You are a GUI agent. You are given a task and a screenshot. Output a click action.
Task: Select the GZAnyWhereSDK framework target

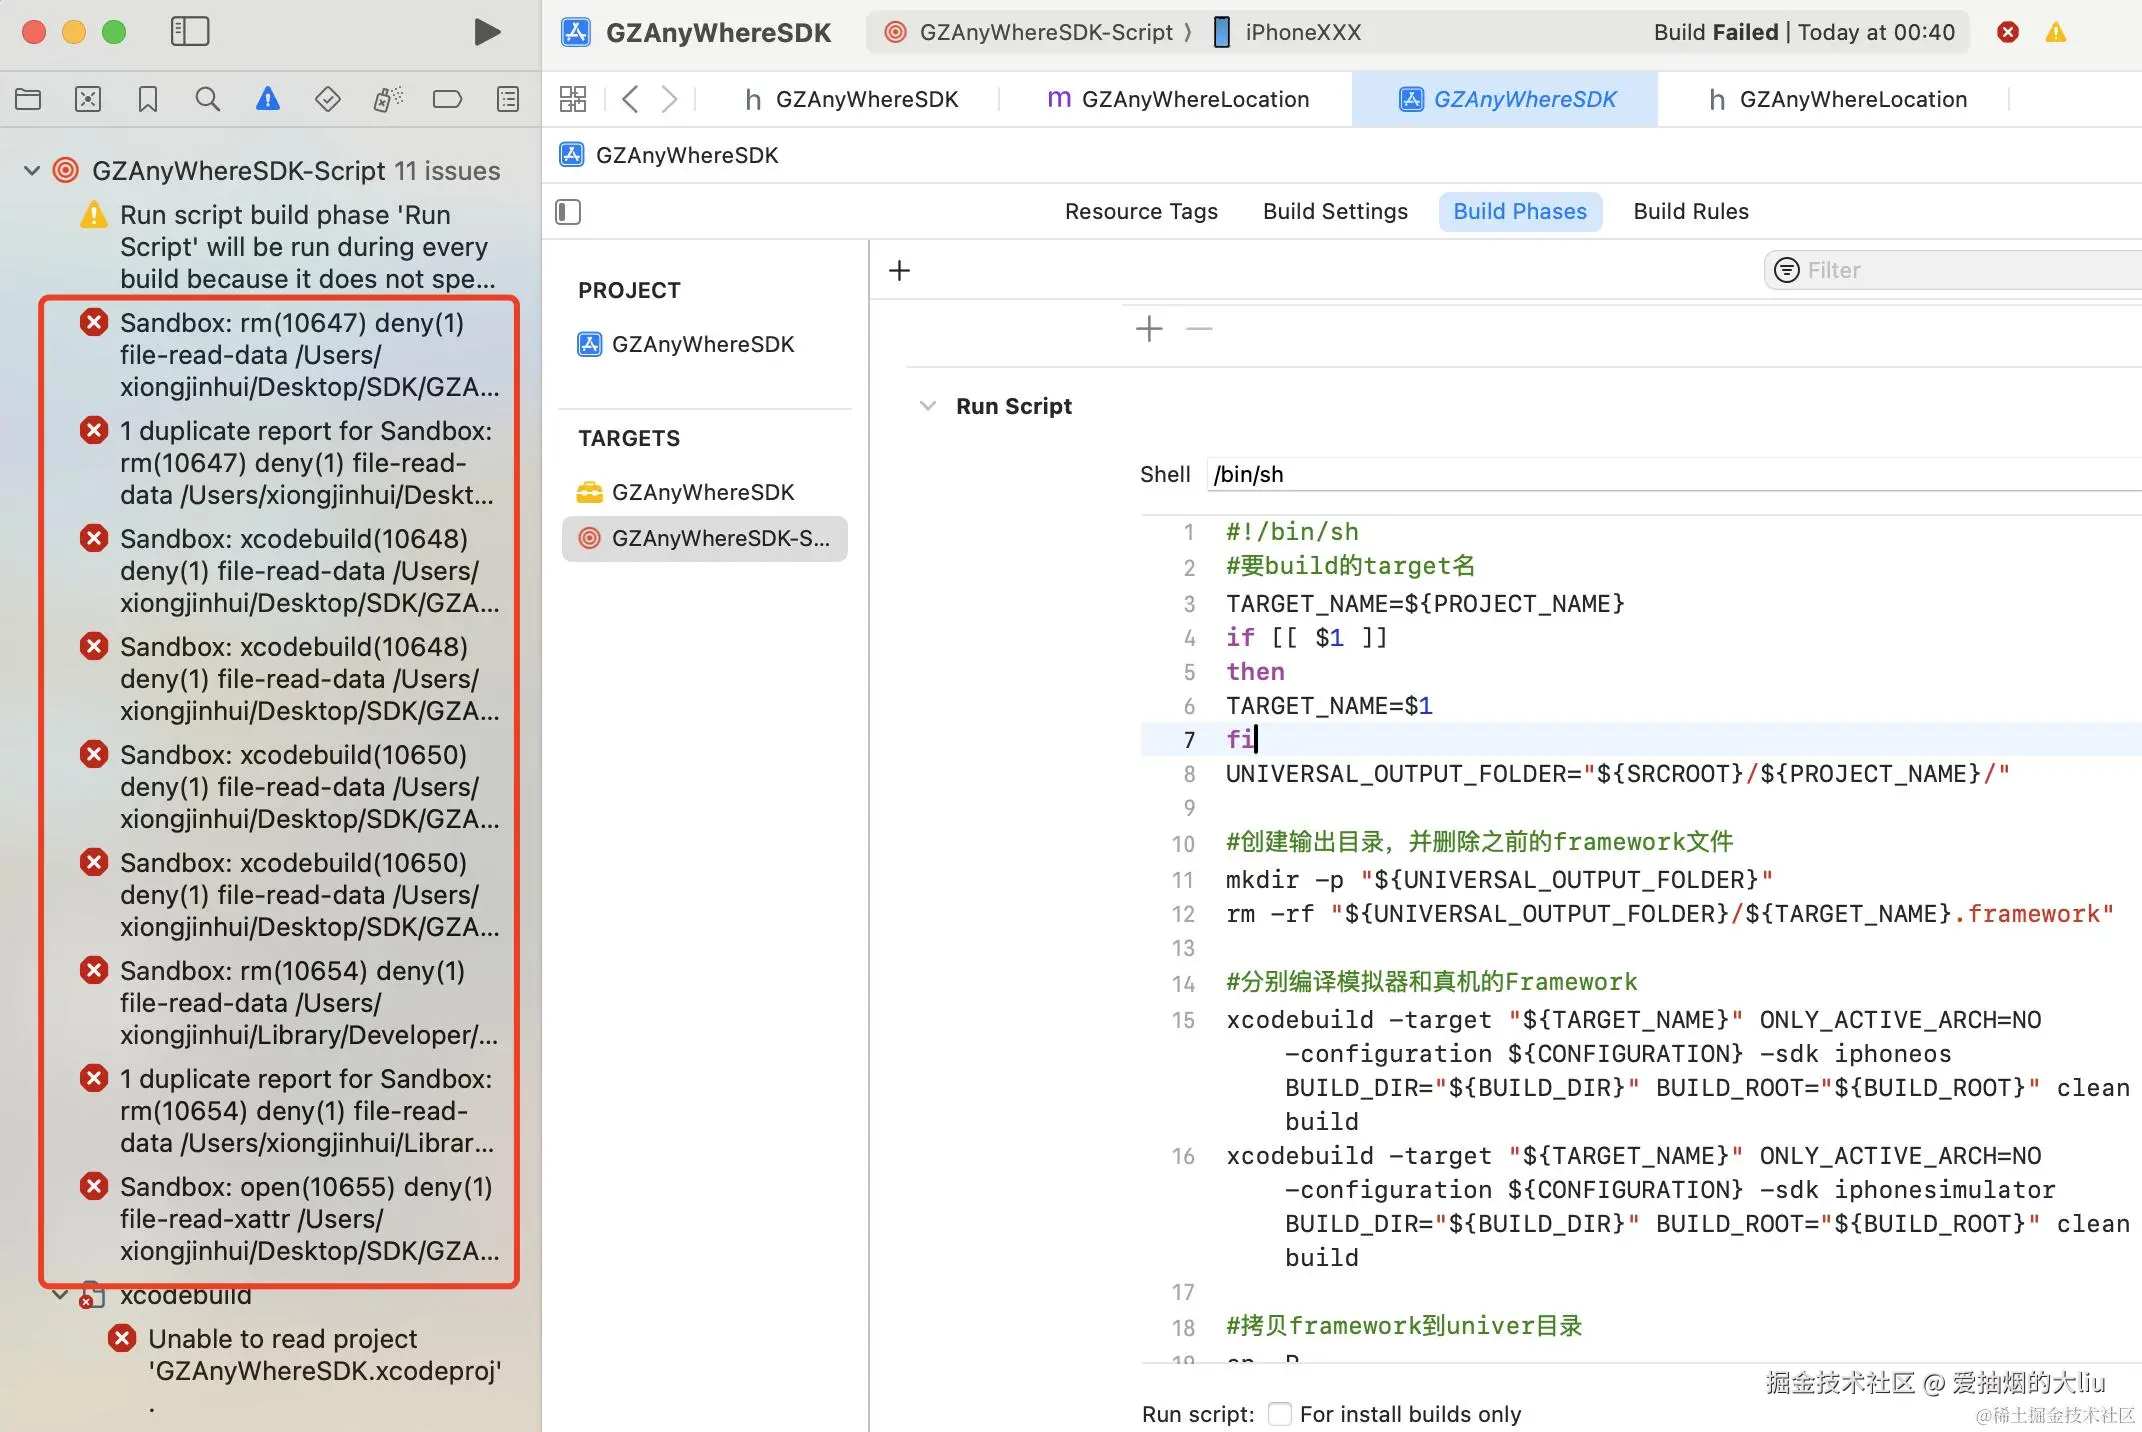pyautogui.click(x=702, y=492)
